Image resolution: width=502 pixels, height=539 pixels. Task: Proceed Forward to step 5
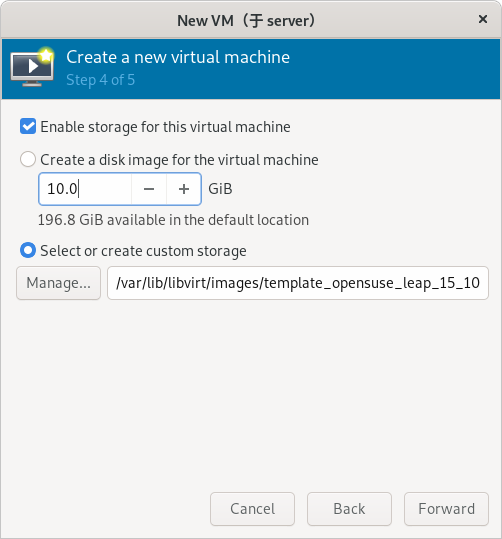446,509
